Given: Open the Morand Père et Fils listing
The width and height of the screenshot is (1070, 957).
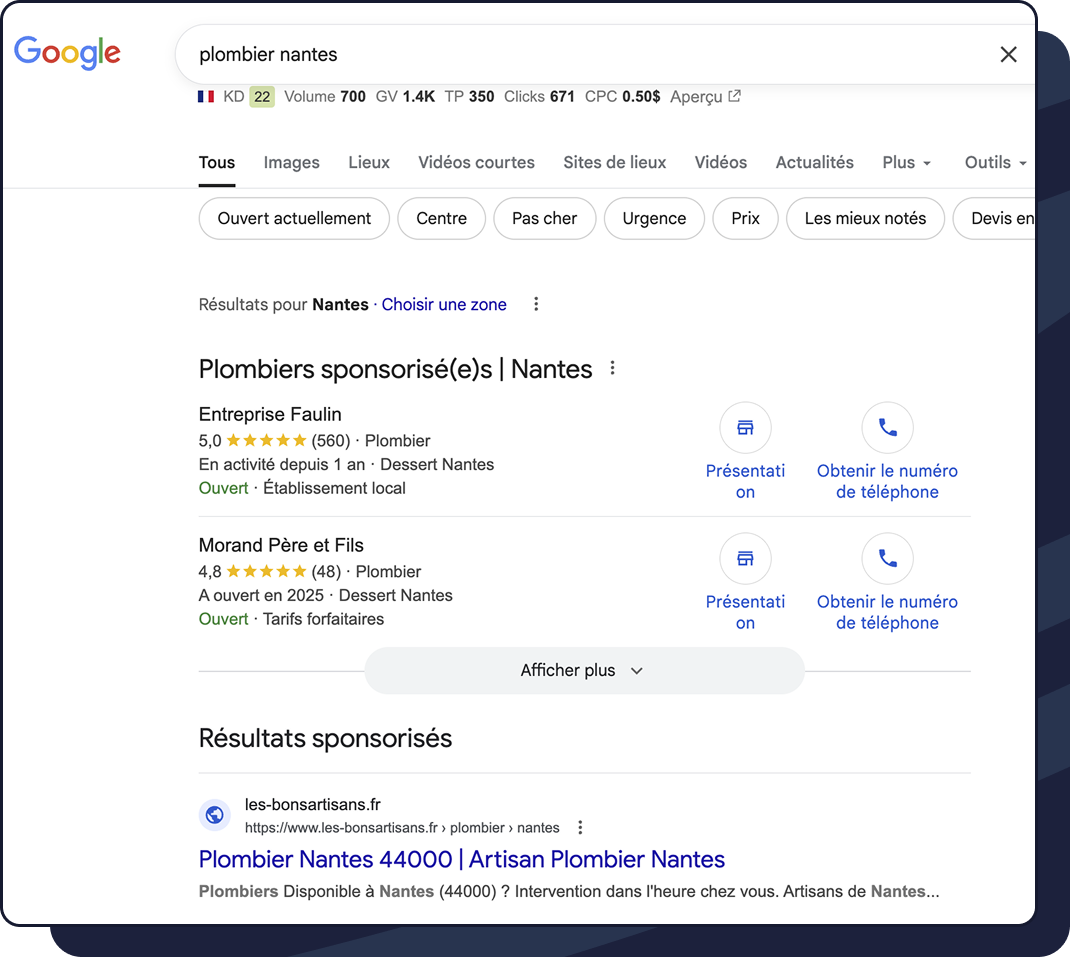Looking at the screenshot, I should click(281, 545).
